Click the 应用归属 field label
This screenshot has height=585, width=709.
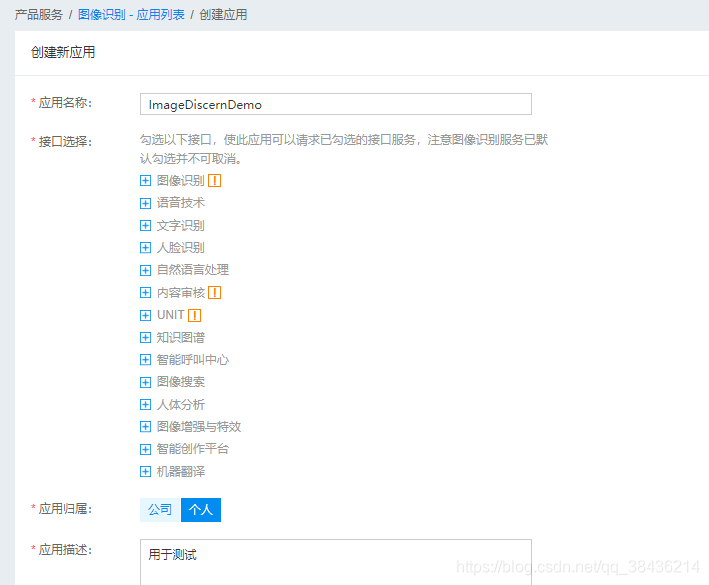[65, 509]
